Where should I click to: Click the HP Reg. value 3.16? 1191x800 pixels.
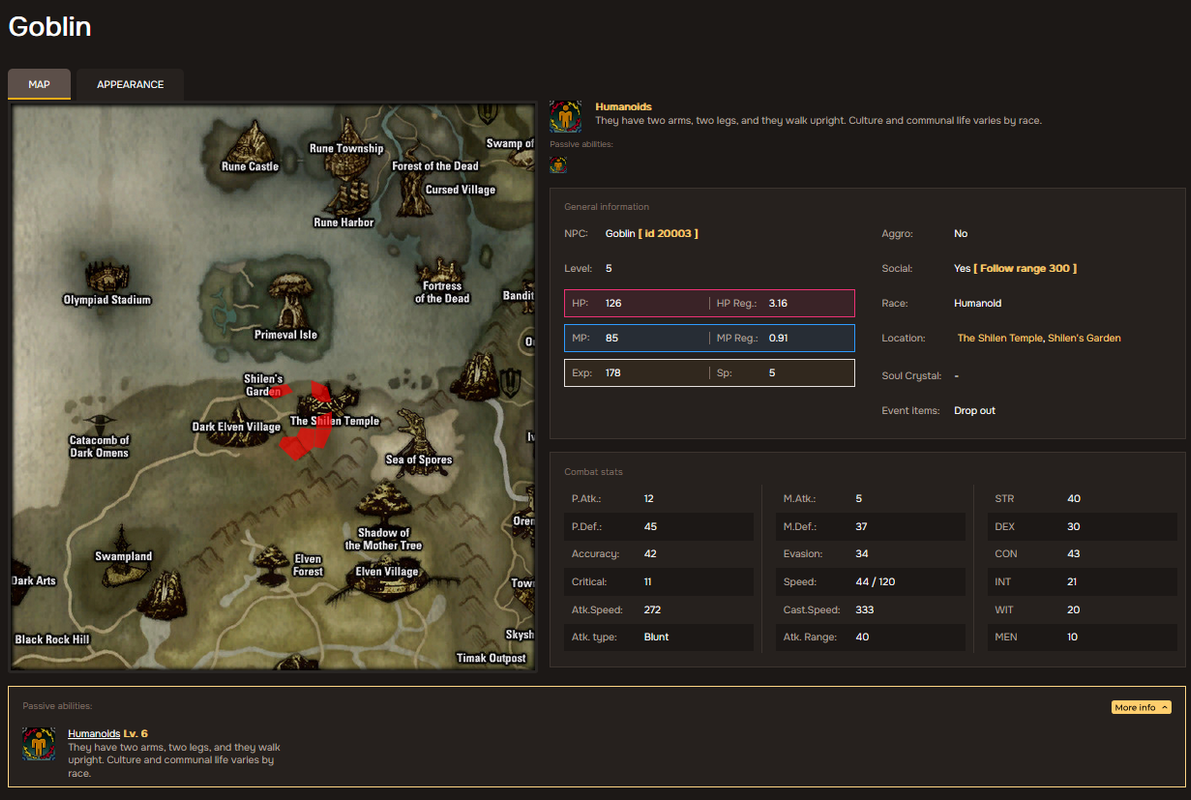tap(778, 303)
